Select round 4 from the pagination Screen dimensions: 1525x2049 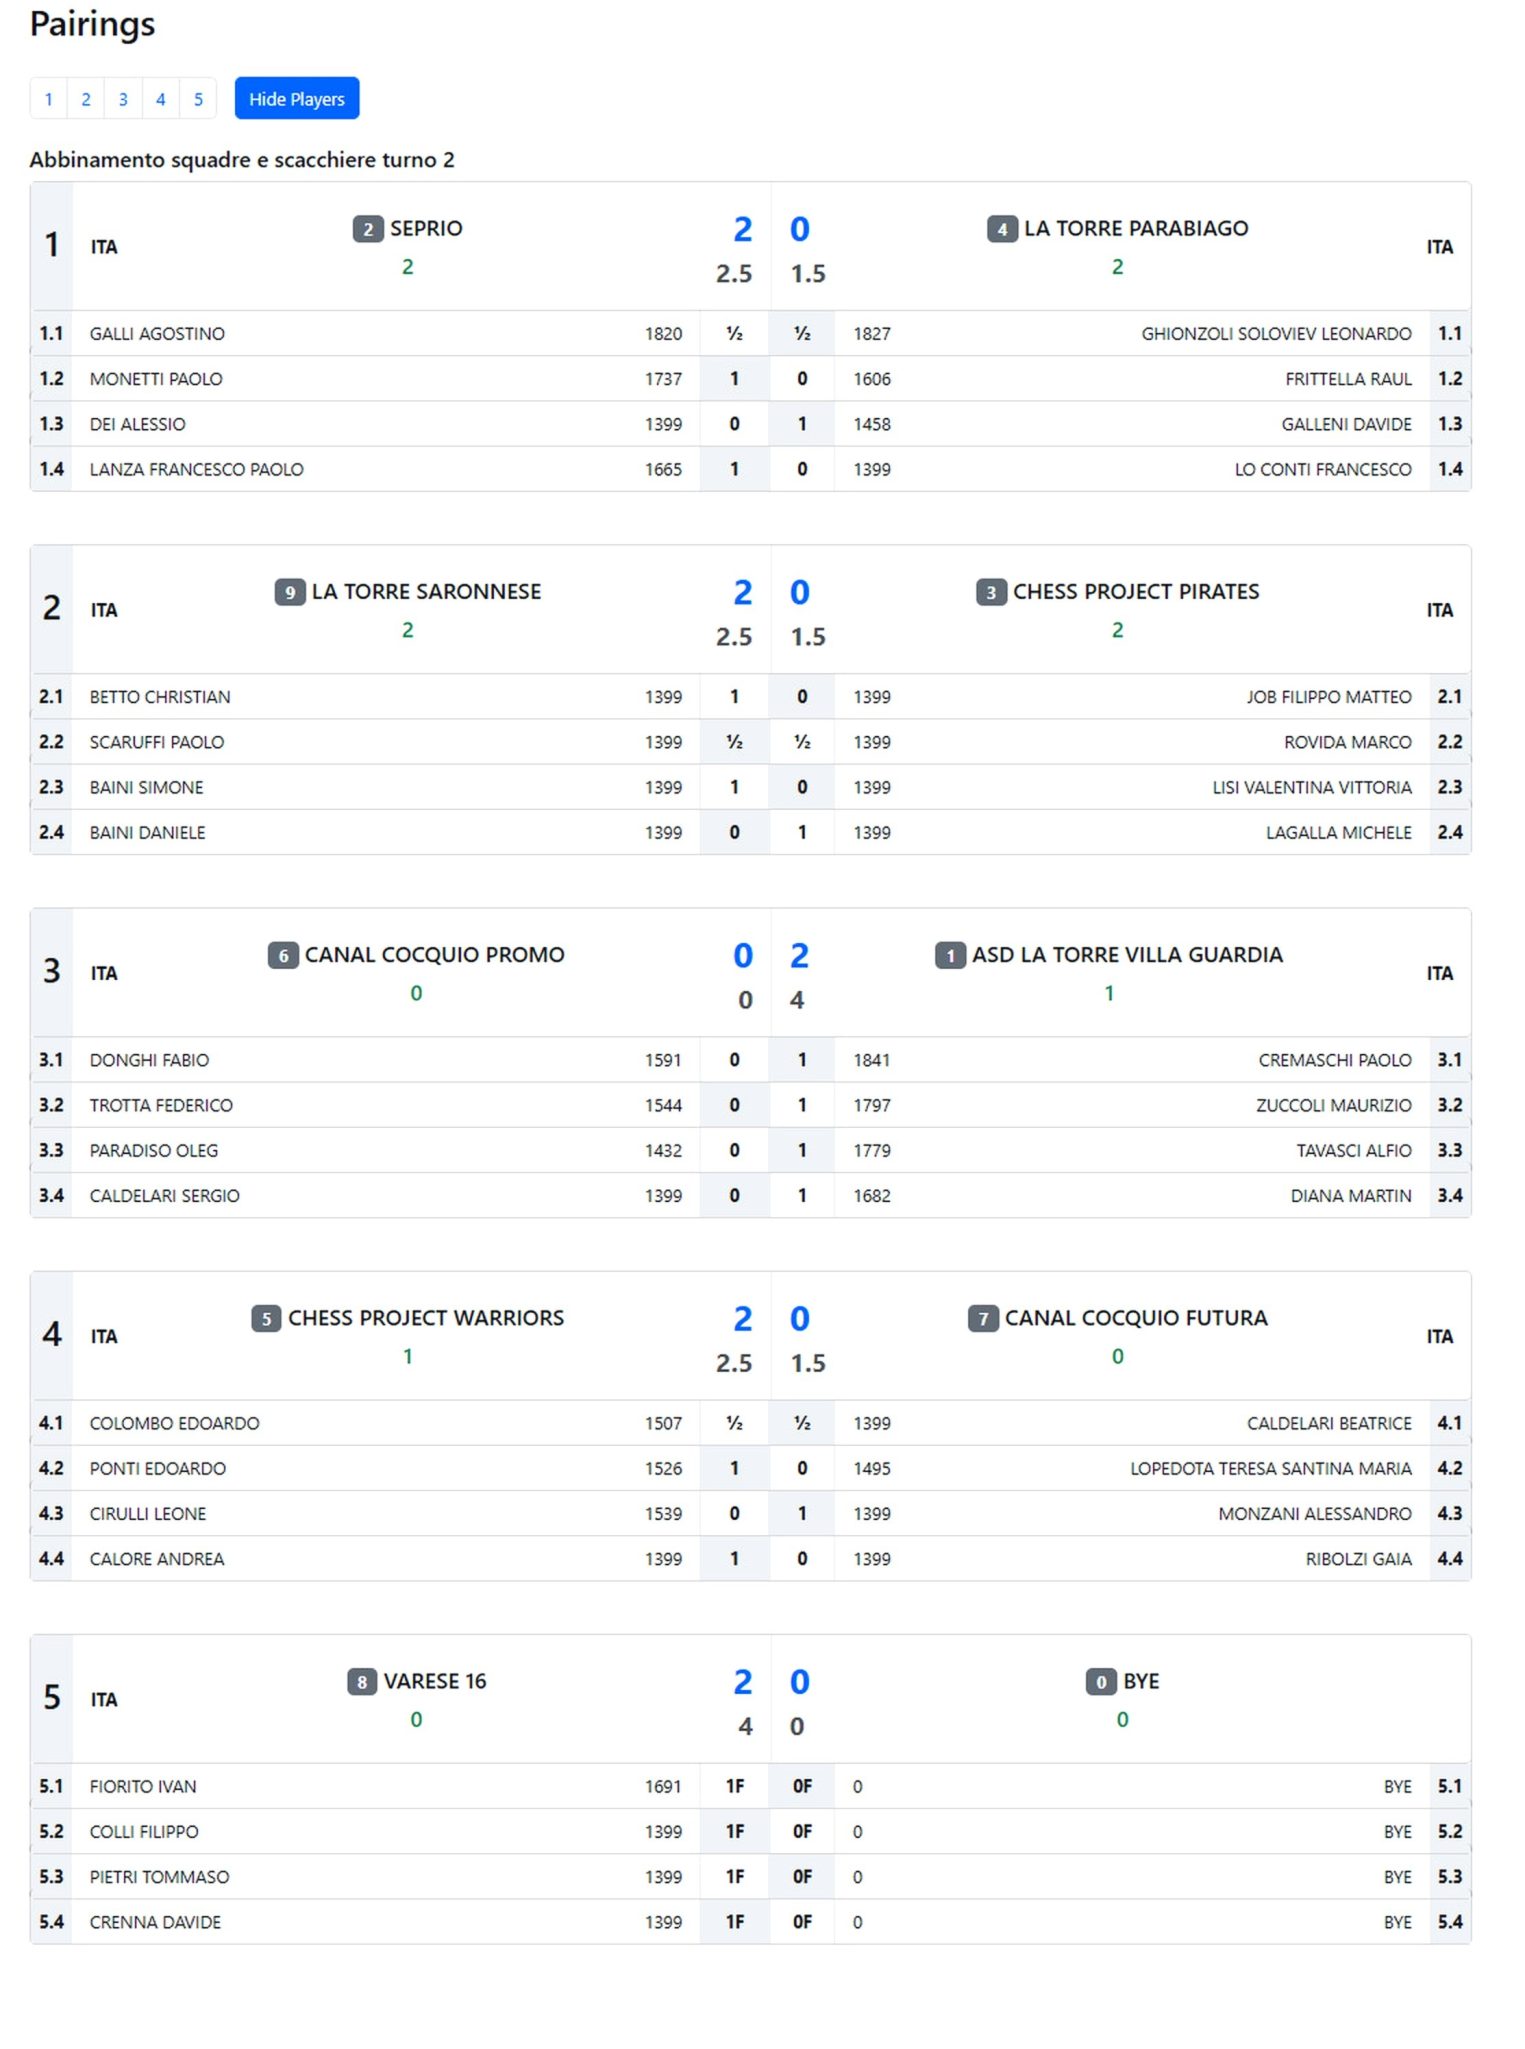[x=161, y=99]
